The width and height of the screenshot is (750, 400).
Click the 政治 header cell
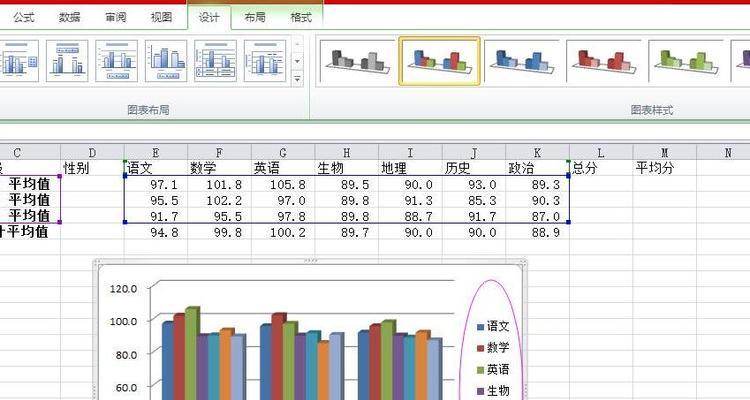(x=537, y=168)
